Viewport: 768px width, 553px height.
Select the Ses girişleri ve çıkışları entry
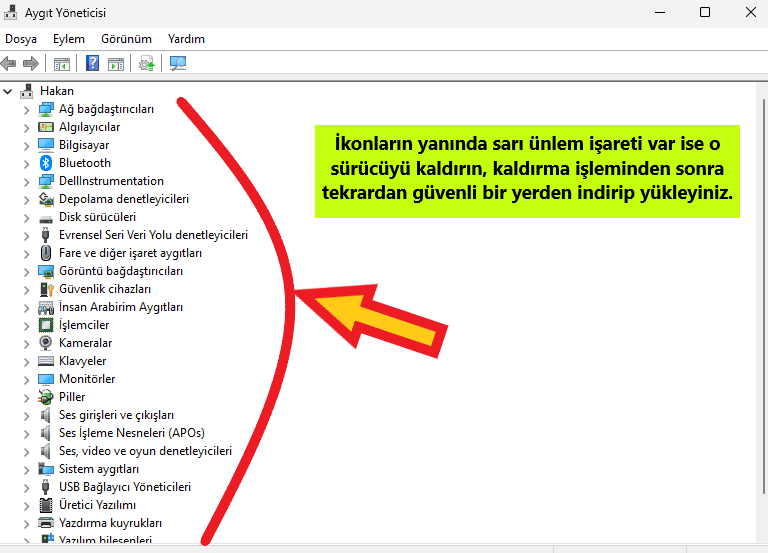(116, 415)
